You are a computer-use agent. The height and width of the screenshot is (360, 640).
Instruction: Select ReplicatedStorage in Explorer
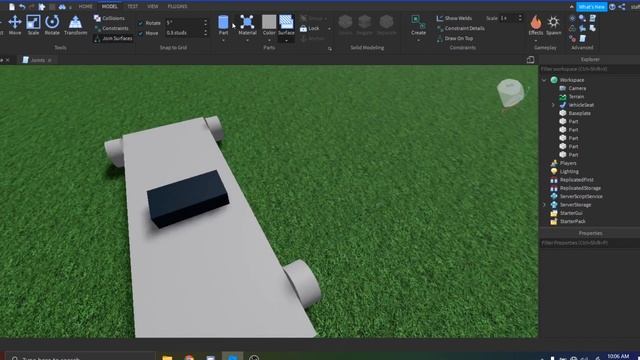(580, 188)
